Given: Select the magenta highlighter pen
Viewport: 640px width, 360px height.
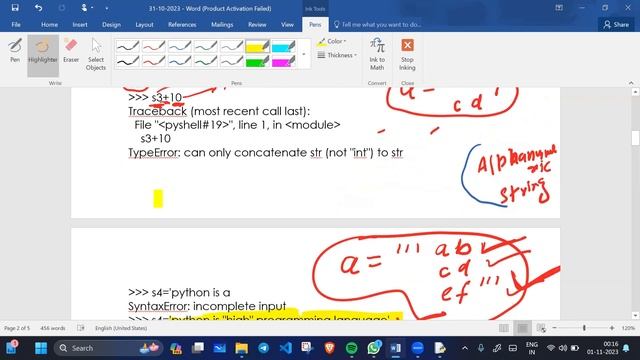Looking at the screenshot, I should 284,62.
